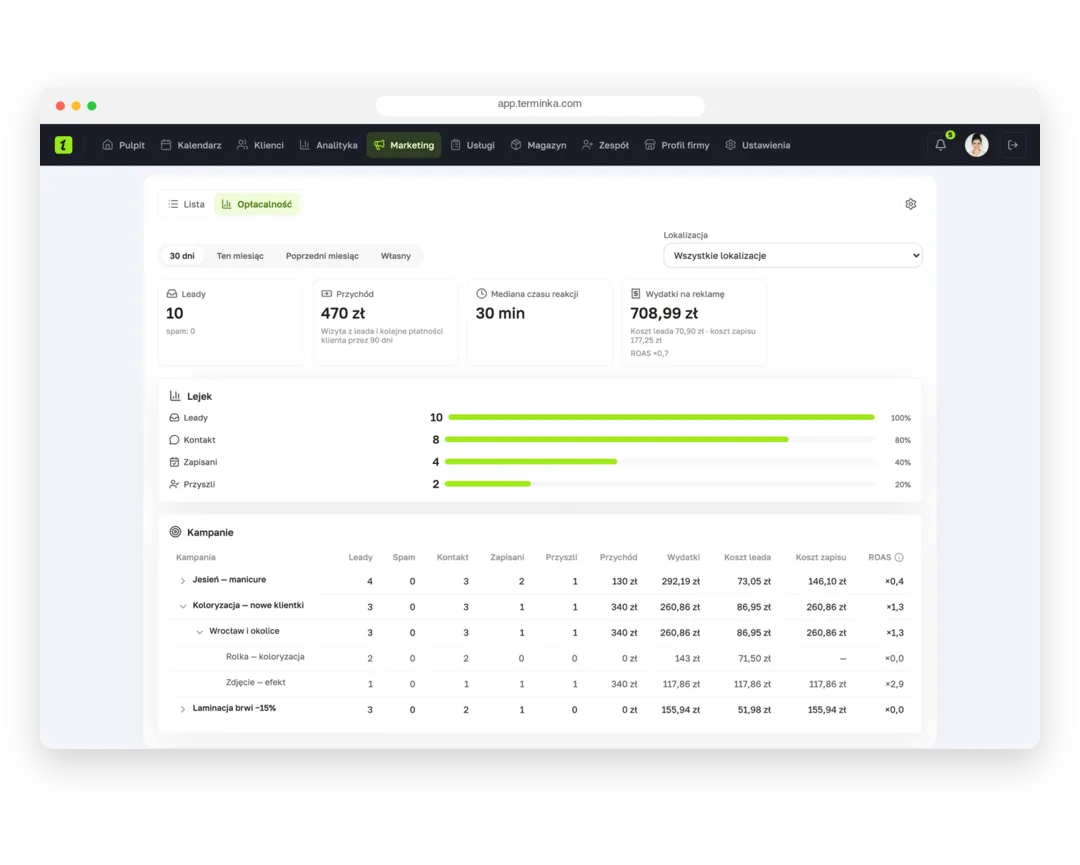Viewport: 1080px width, 865px height.
Task: Open notifications bell icon
Action: click(940, 145)
